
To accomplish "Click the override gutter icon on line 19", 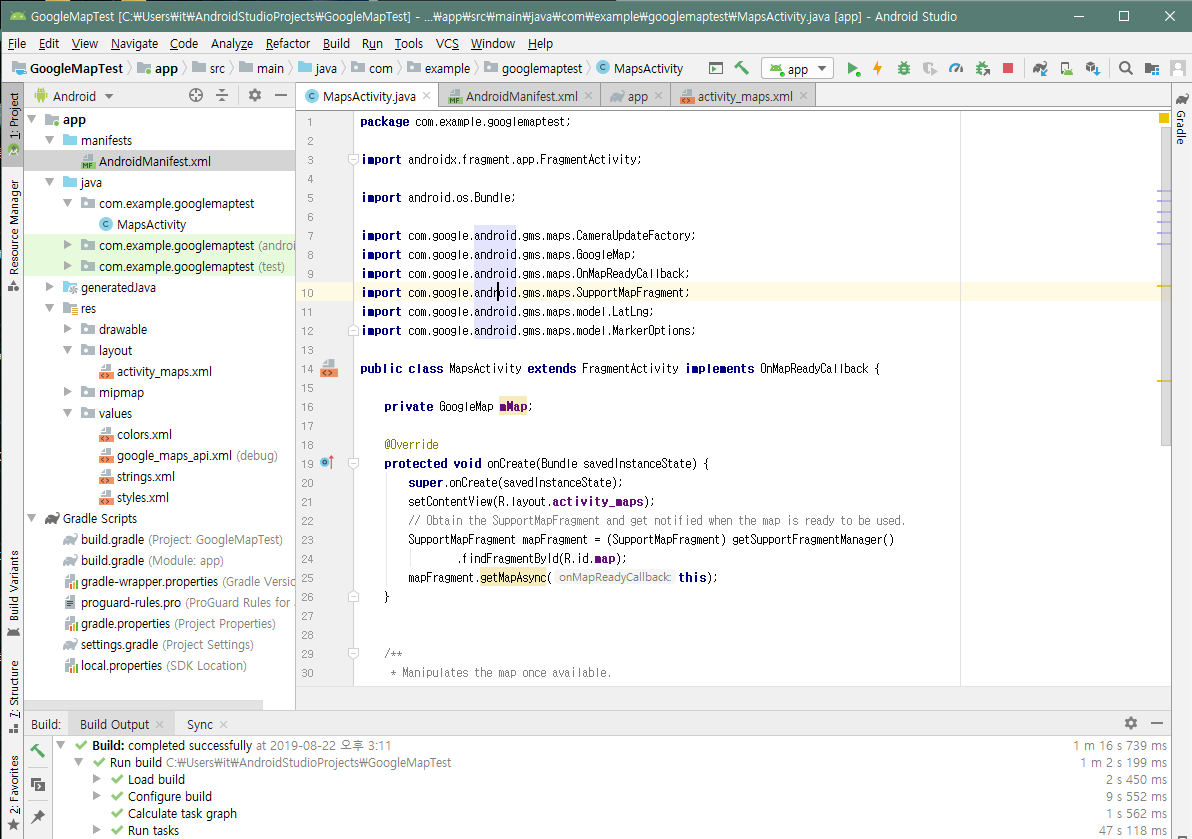I will pyautogui.click(x=328, y=462).
